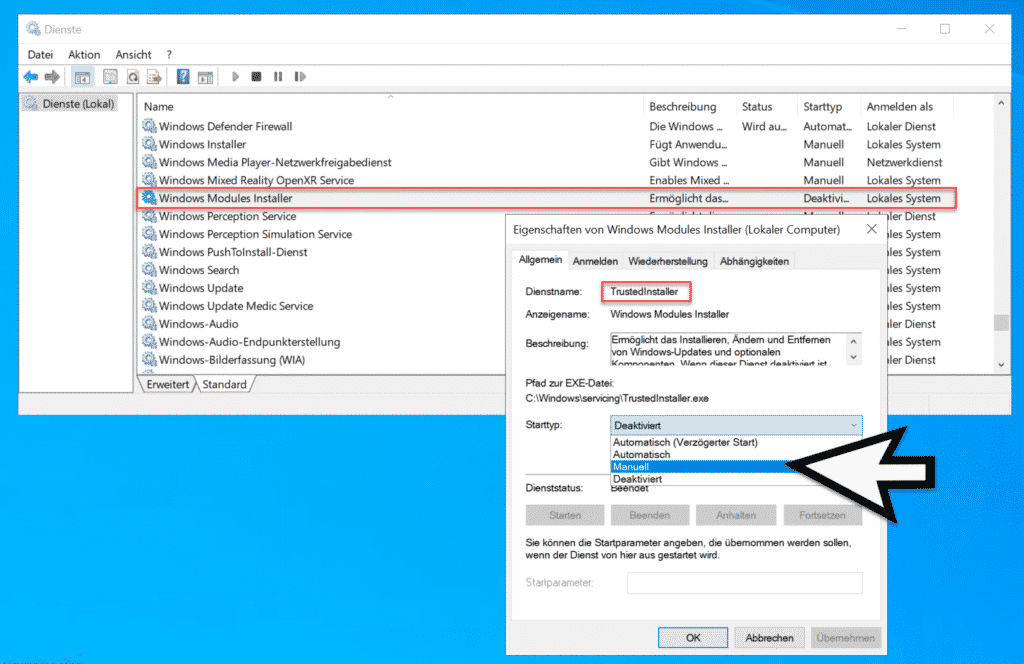The width and height of the screenshot is (1024, 664).
Task: Open the Datei menu
Action: 40,55
